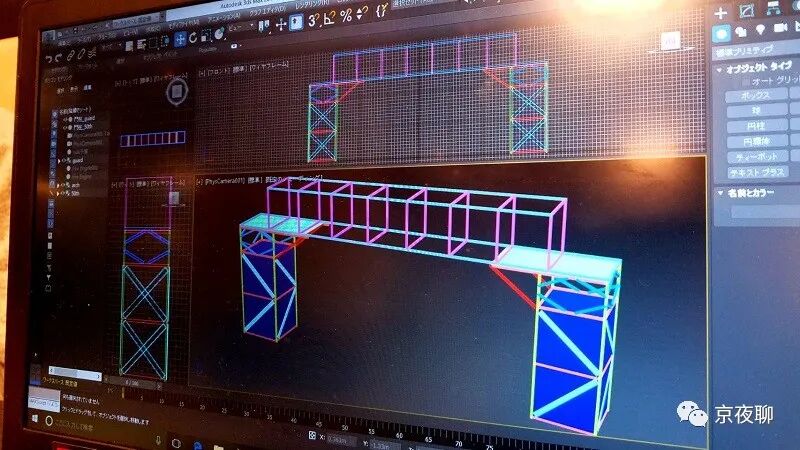Viewport: 800px width, 450px height.
Task: Click the ティーポット primitive button
Action: click(758, 157)
